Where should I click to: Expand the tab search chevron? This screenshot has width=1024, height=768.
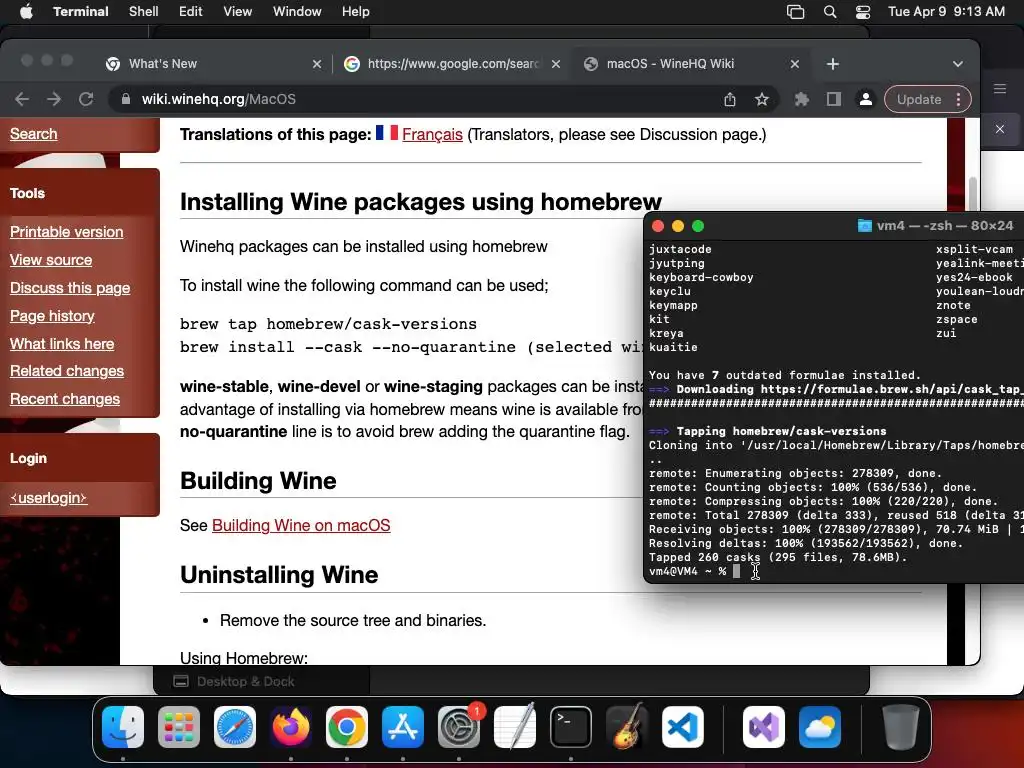pyautogui.click(x=957, y=64)
